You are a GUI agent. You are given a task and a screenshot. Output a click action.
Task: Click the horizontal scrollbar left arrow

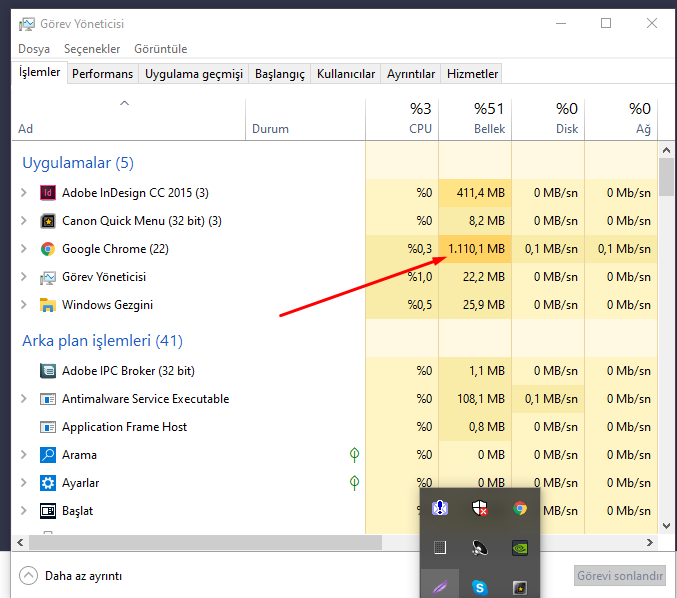[x=20, y=542]
